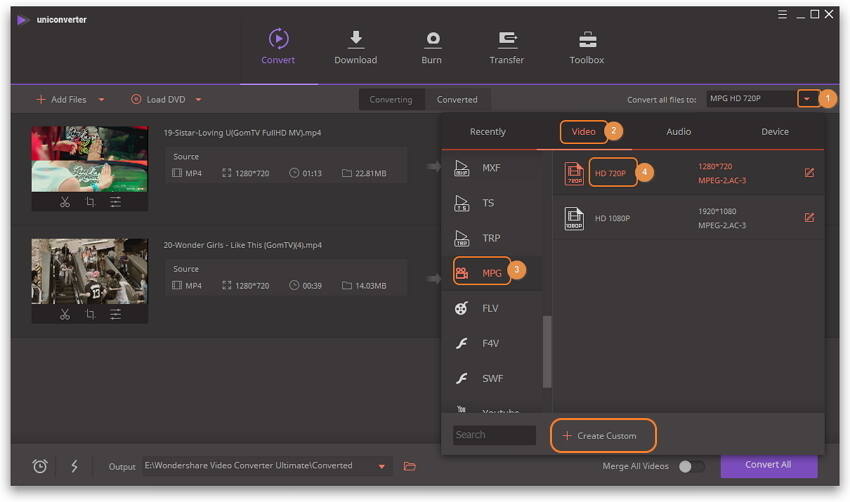Select the HD 1080P preset icon
This screenshot has width=850, height=502.
(574, 218)
